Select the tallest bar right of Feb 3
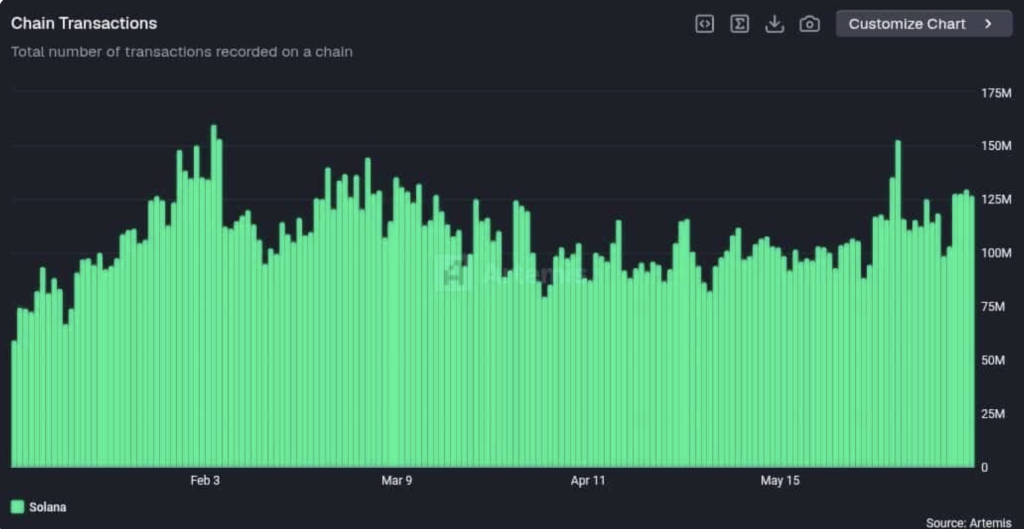Screen dimensions: 1024x529 [x=214, y=296]
